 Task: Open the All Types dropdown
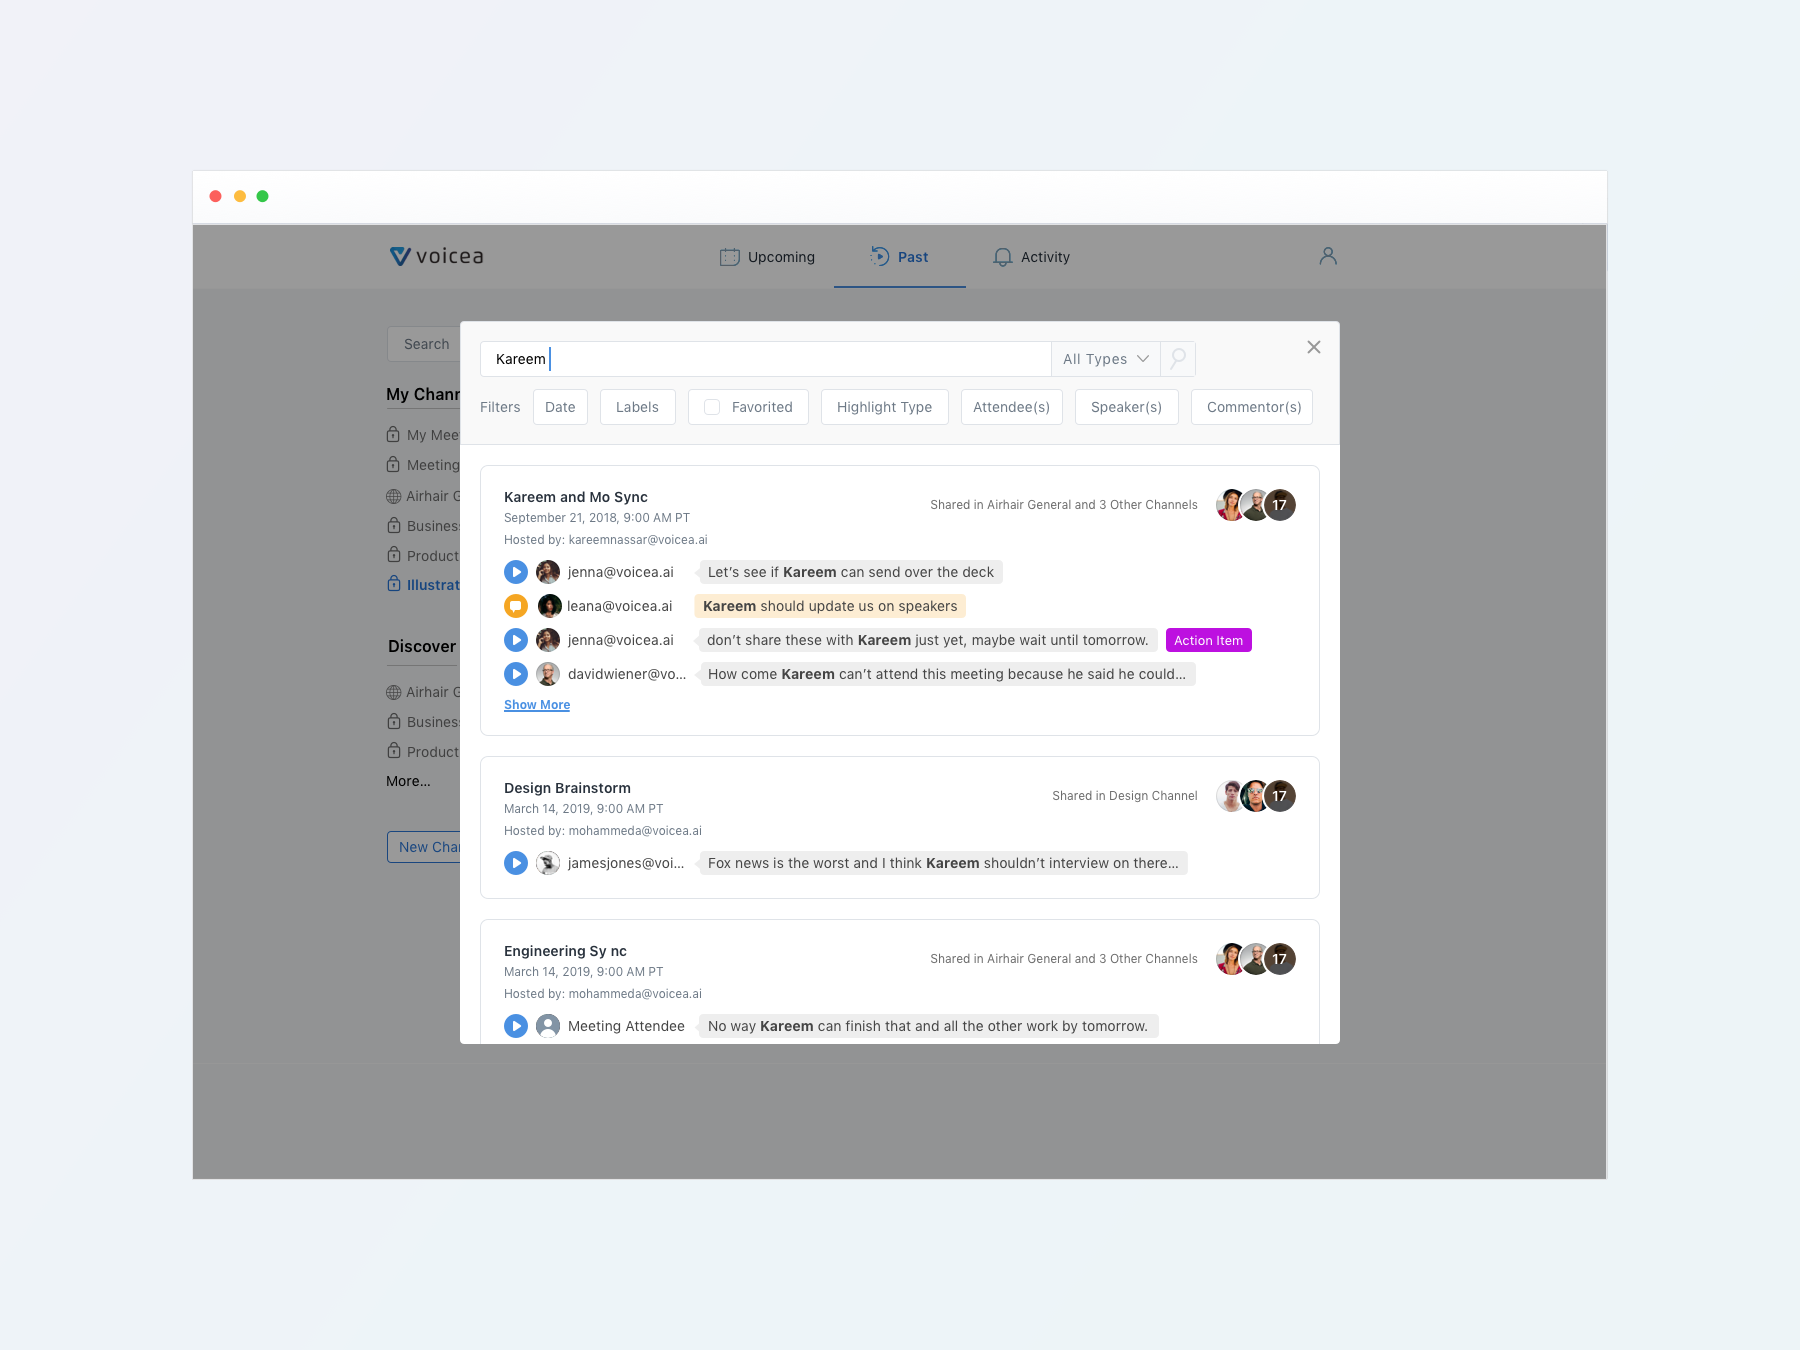(x=1105, y=359)
